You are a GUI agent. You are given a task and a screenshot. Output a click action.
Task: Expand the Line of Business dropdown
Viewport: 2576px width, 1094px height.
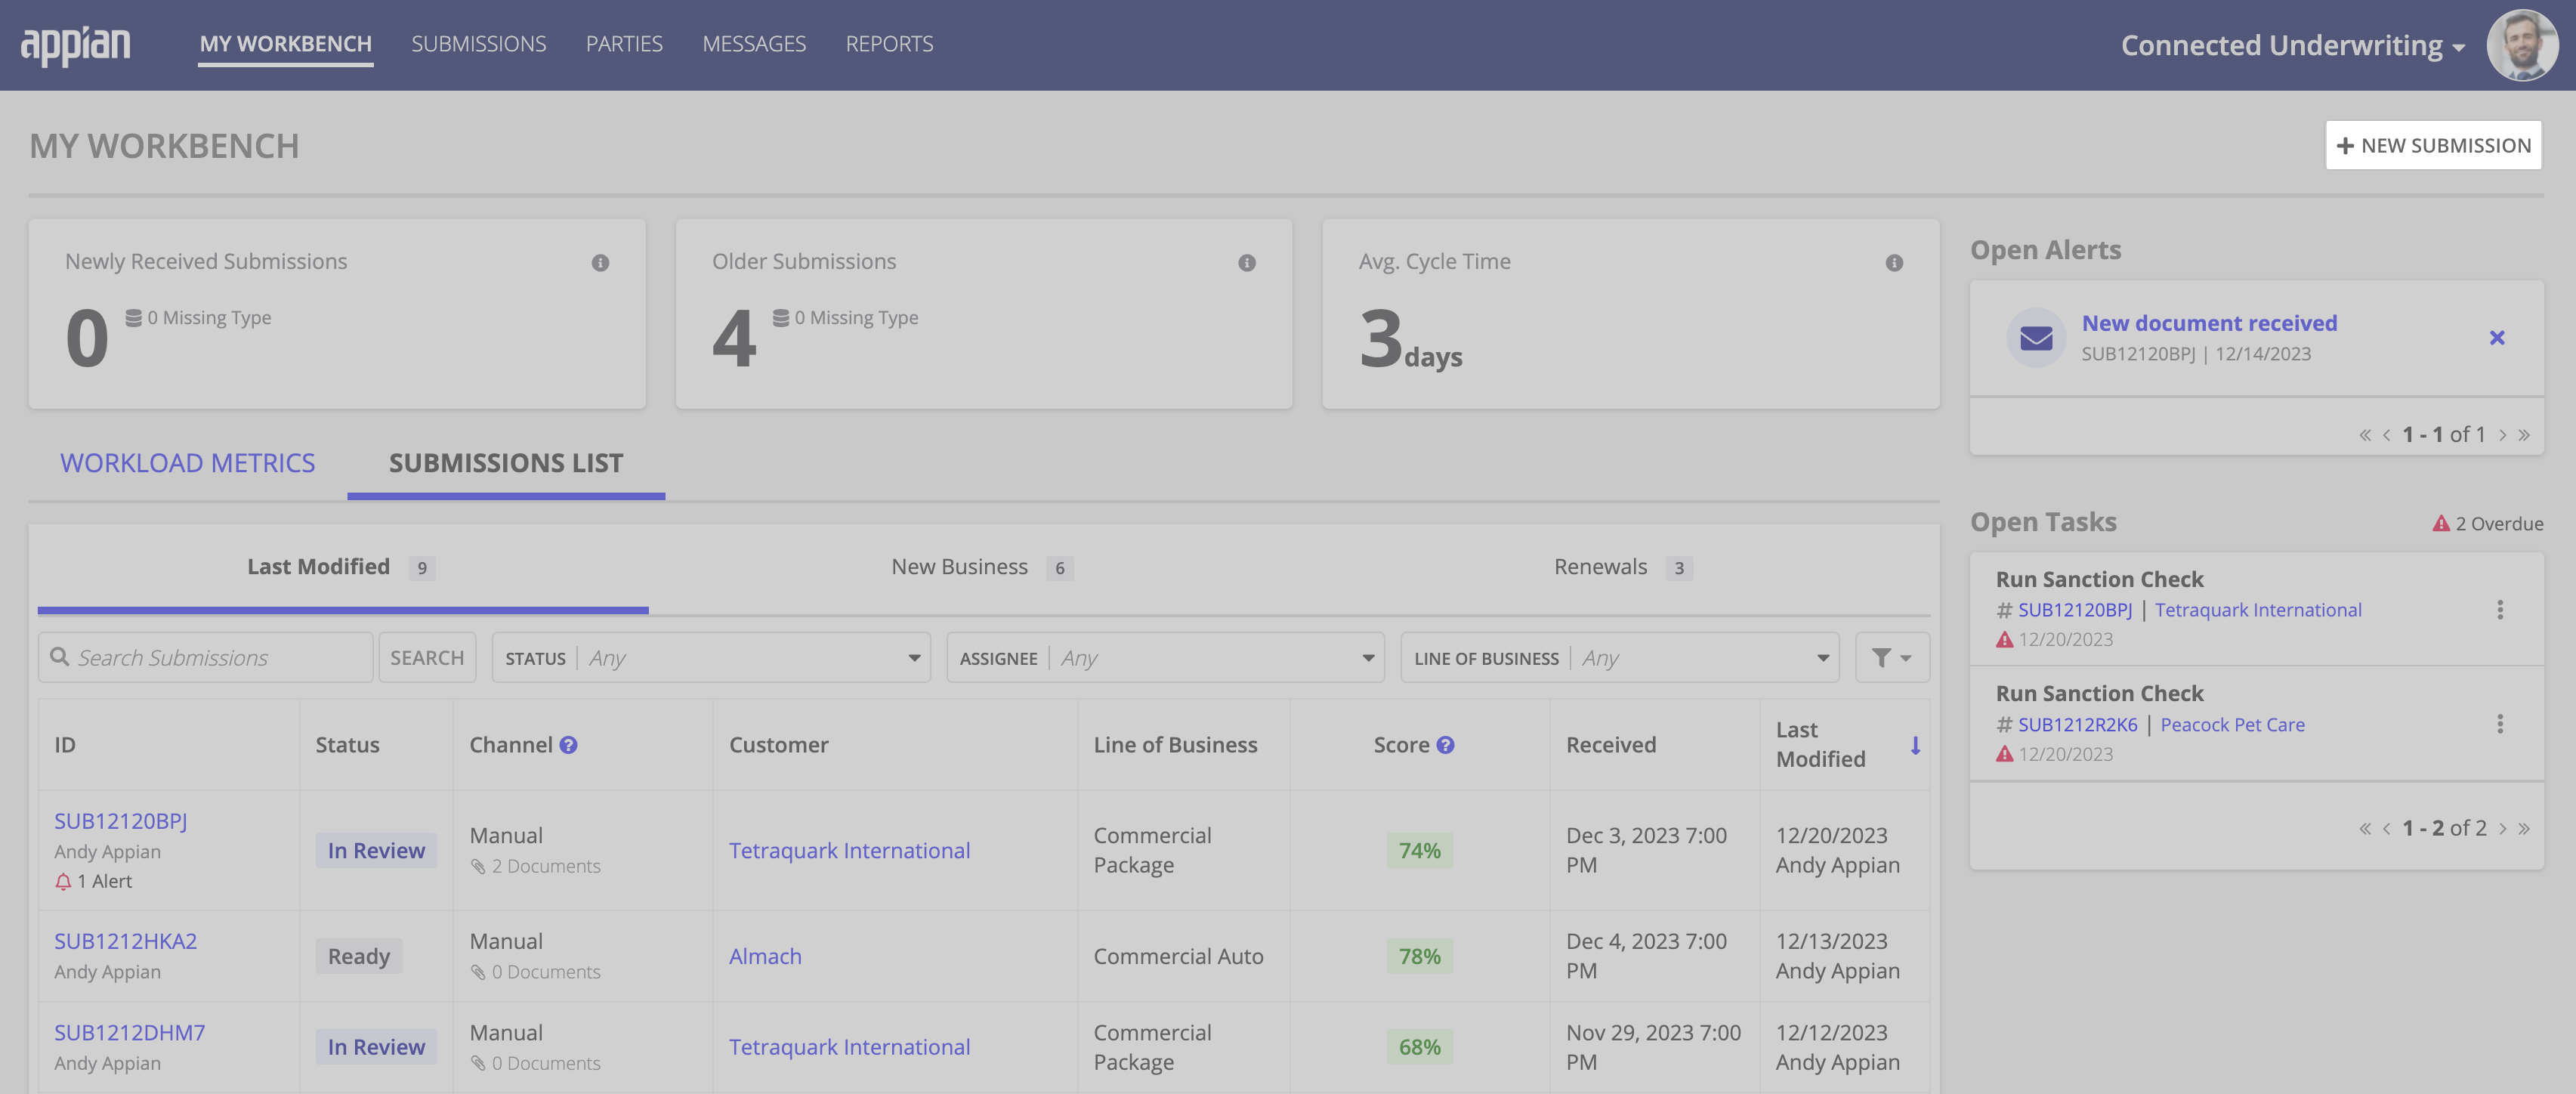point(1619,658)
